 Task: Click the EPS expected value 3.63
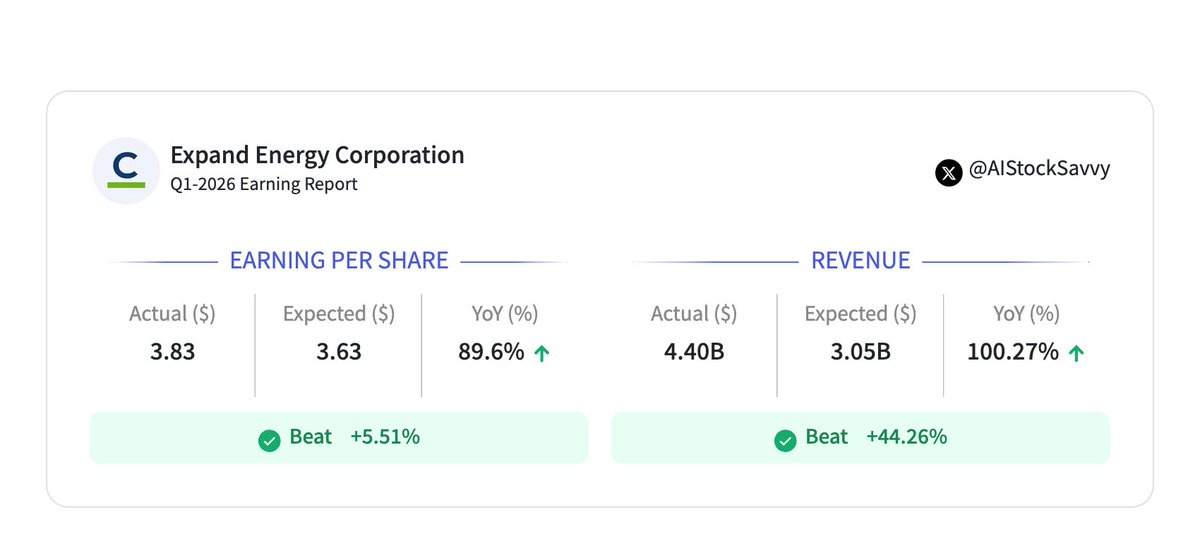339,352
